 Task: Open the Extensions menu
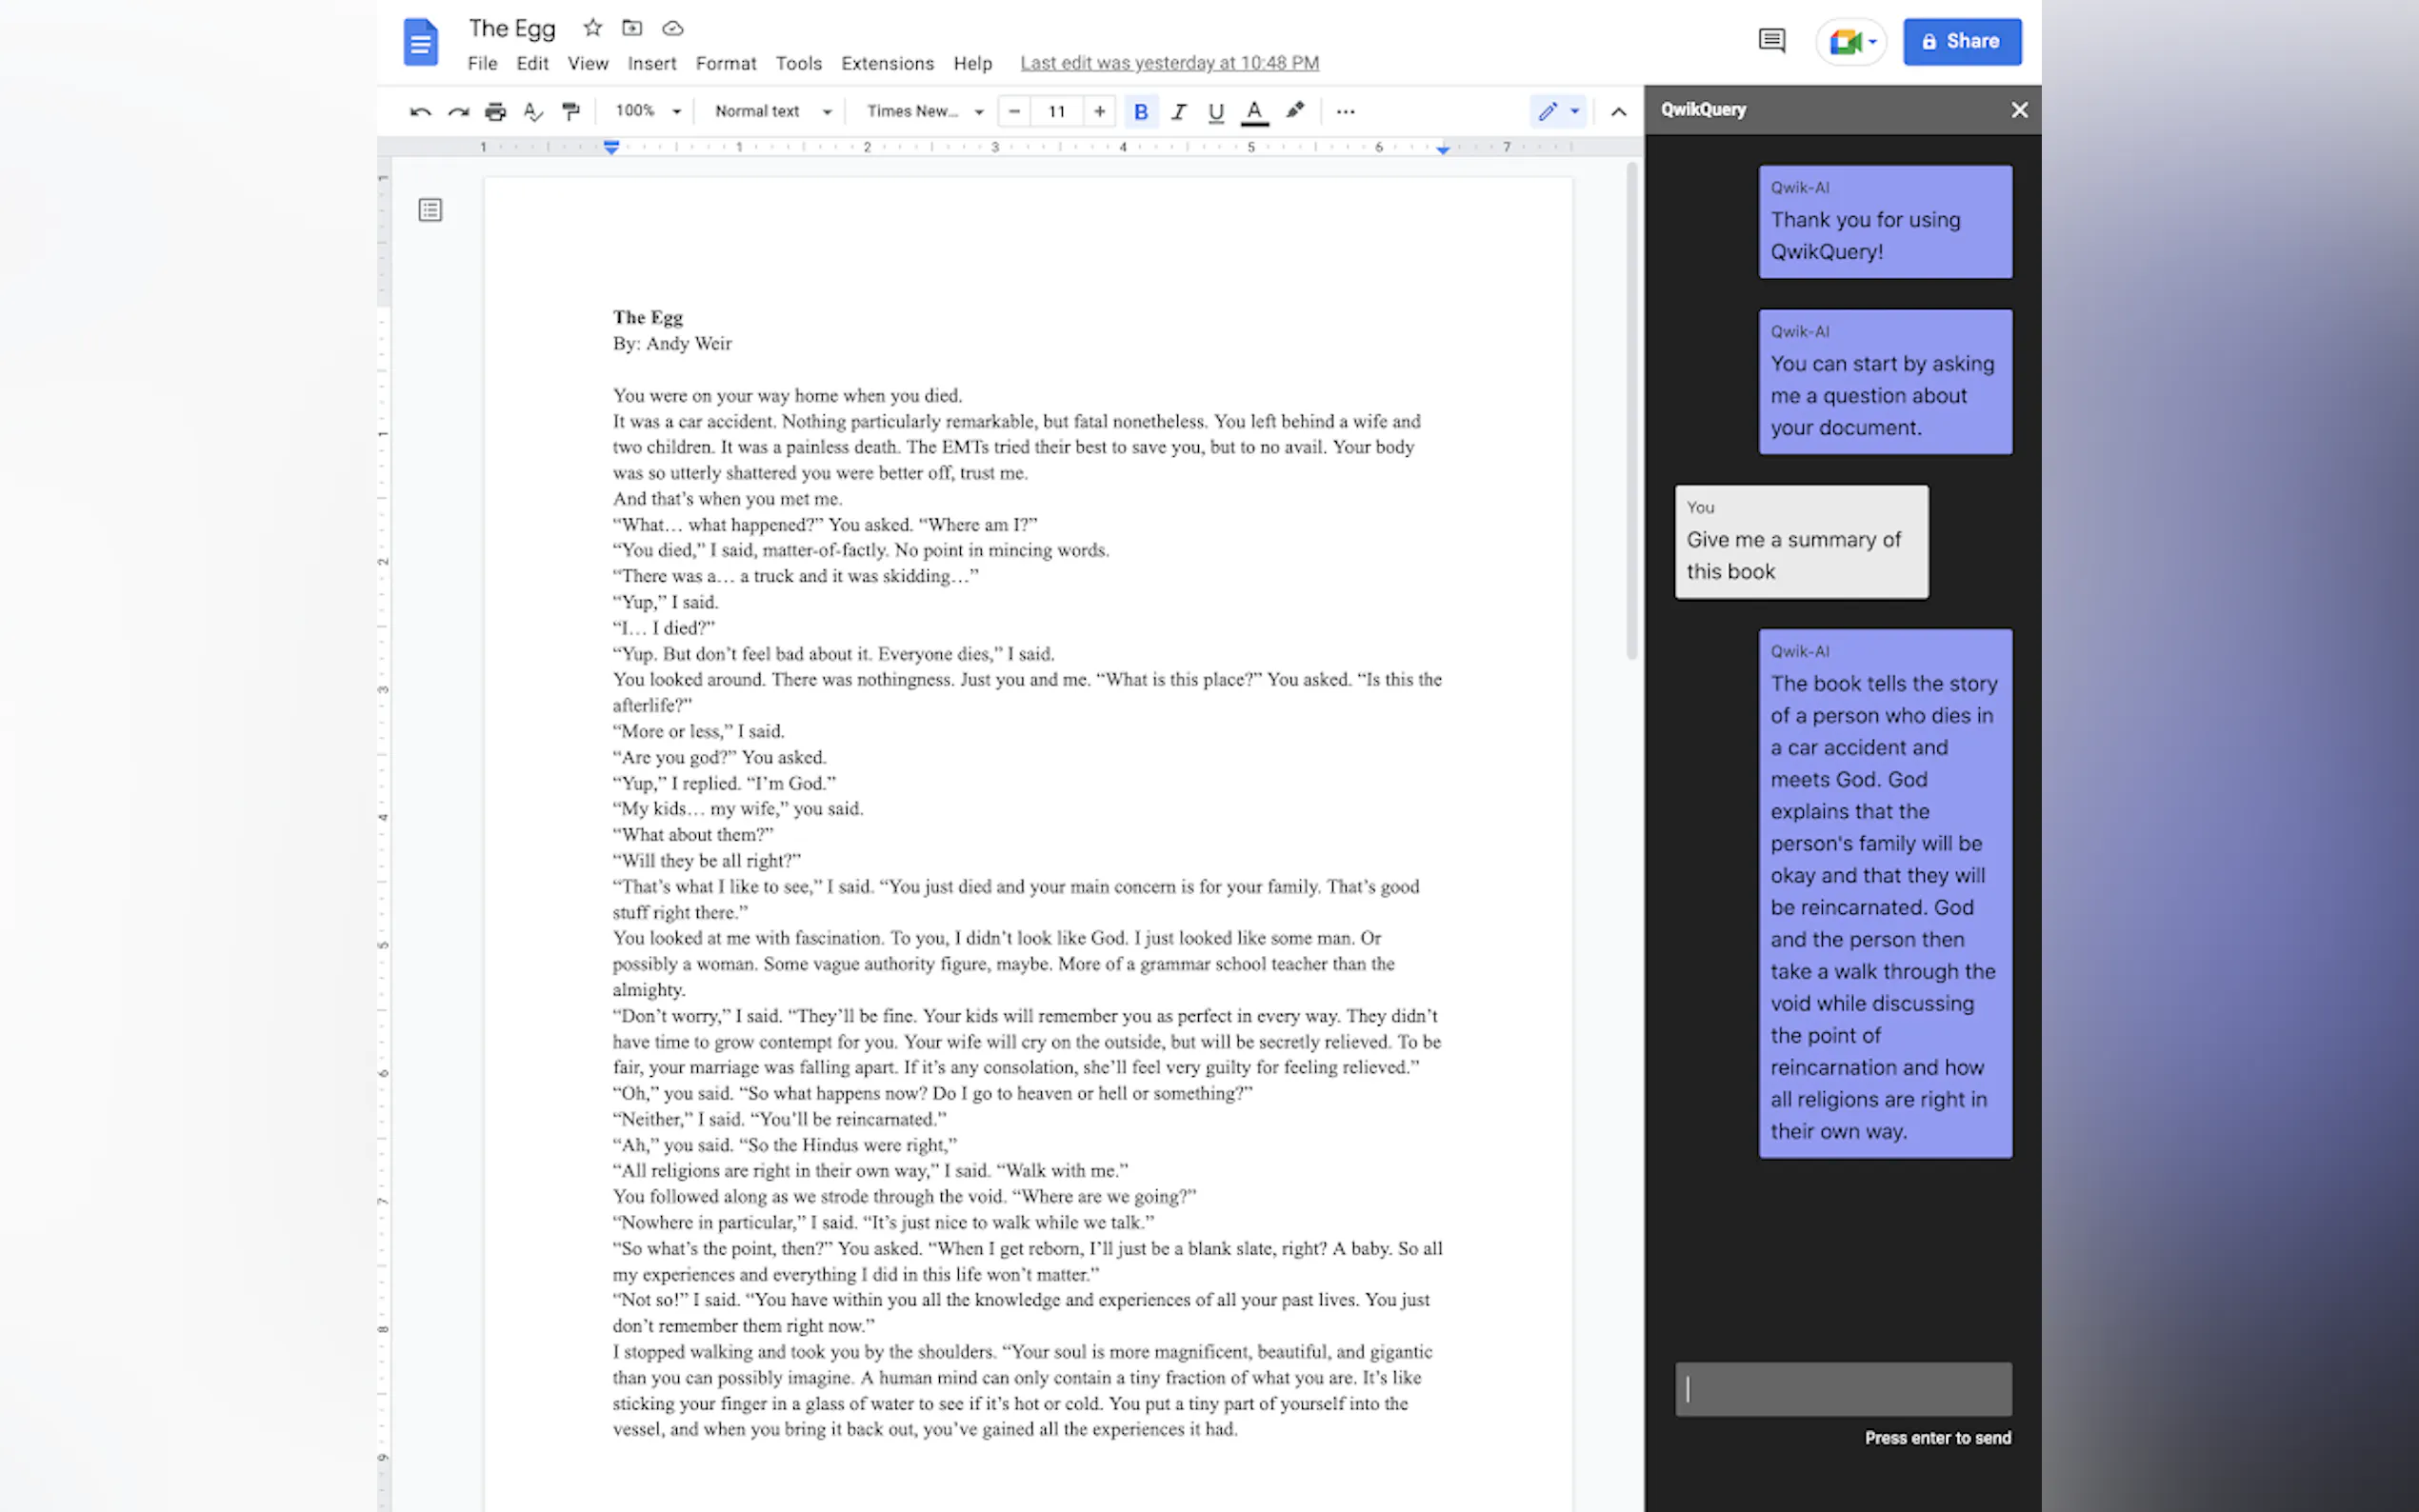click(887, 63)
